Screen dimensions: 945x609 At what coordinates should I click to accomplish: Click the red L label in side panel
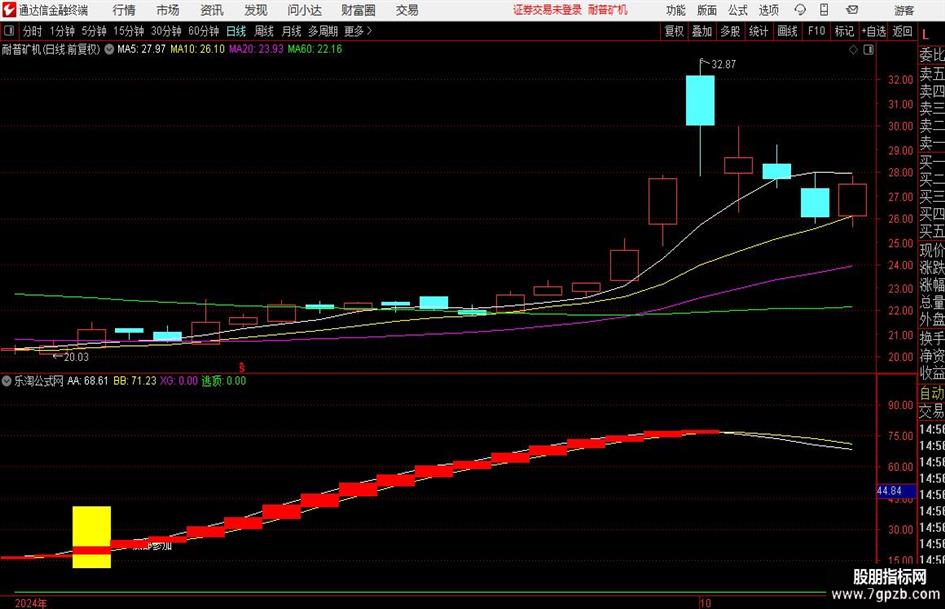click(x=926, y=36)
